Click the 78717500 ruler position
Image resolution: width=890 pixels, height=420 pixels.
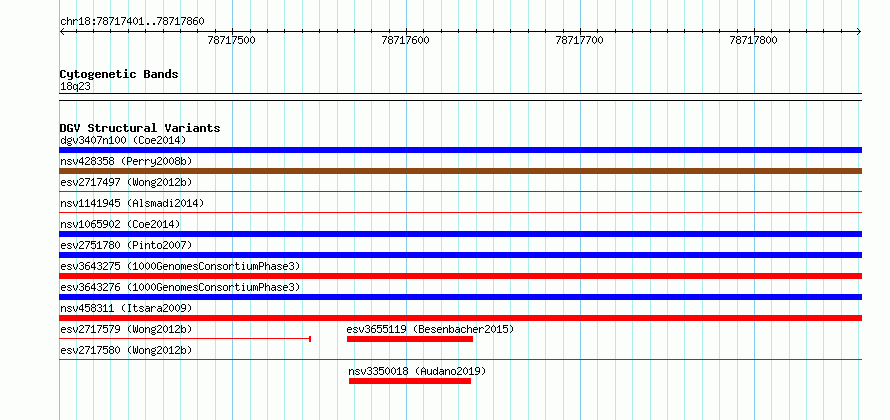pyautogui.click(x=232, y=40)
